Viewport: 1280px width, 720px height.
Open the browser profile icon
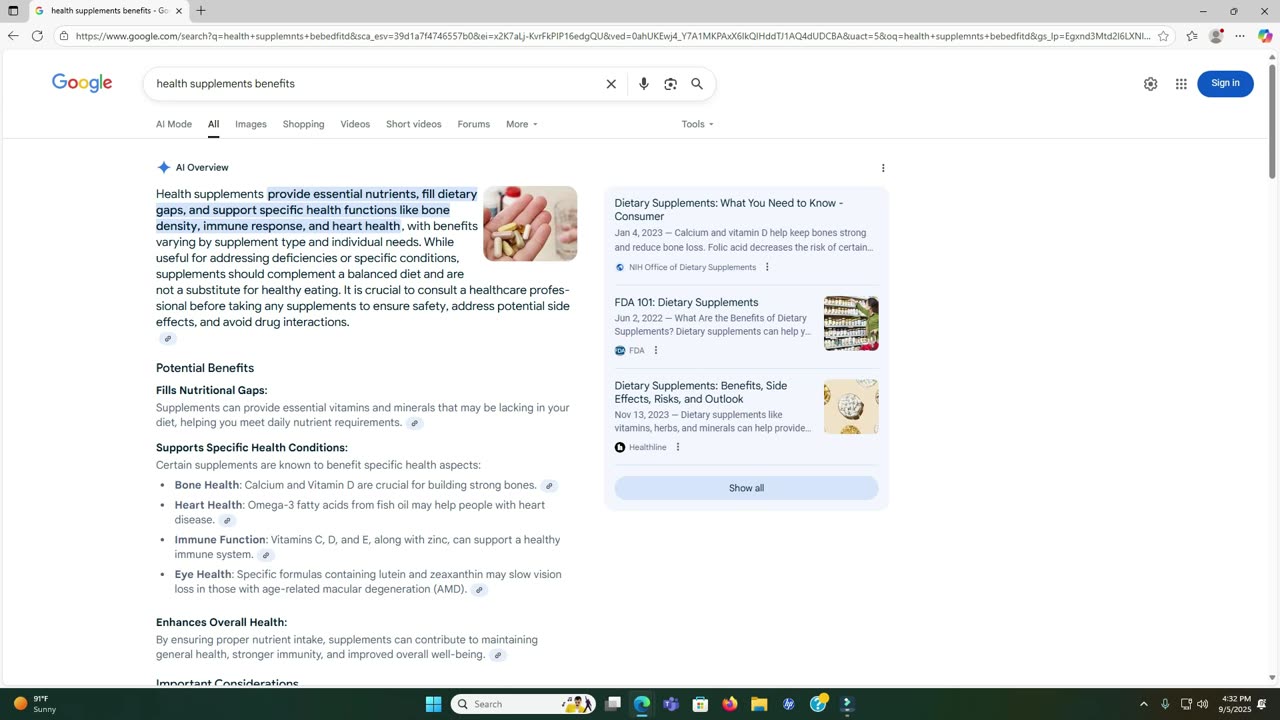point(1216,36)
